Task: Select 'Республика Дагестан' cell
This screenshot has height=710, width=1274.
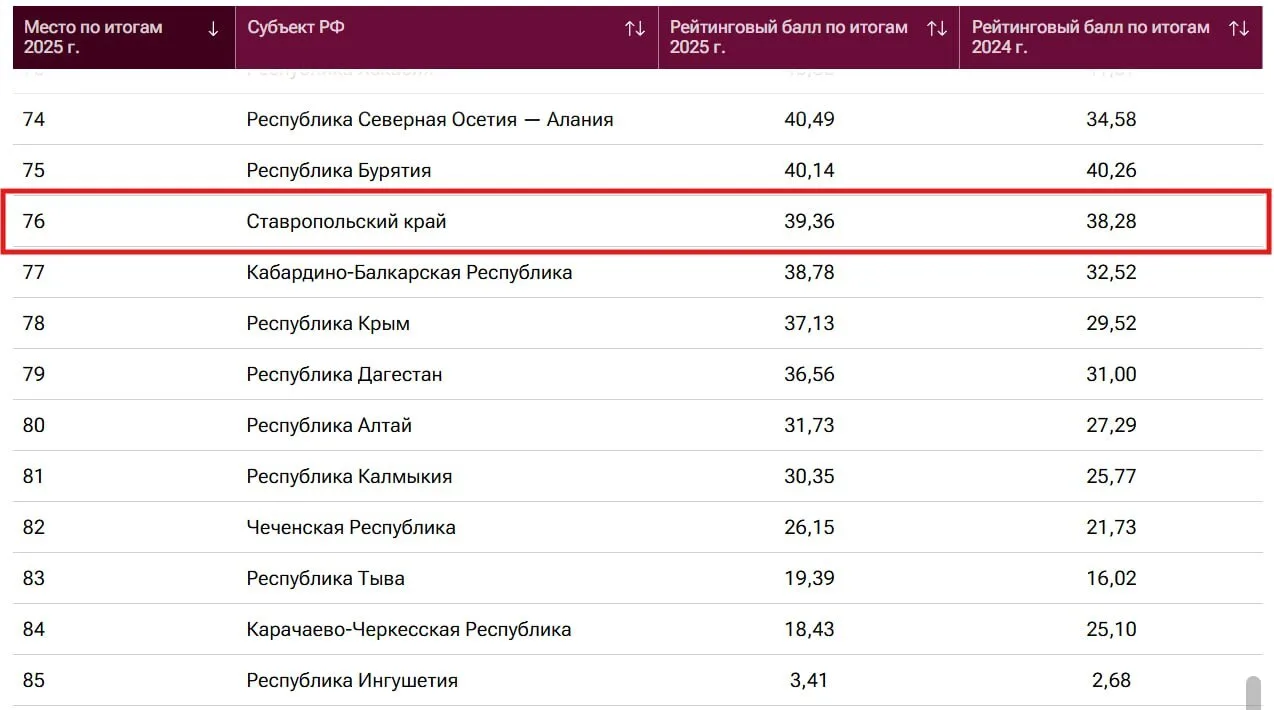Action: tap(344, 374)
